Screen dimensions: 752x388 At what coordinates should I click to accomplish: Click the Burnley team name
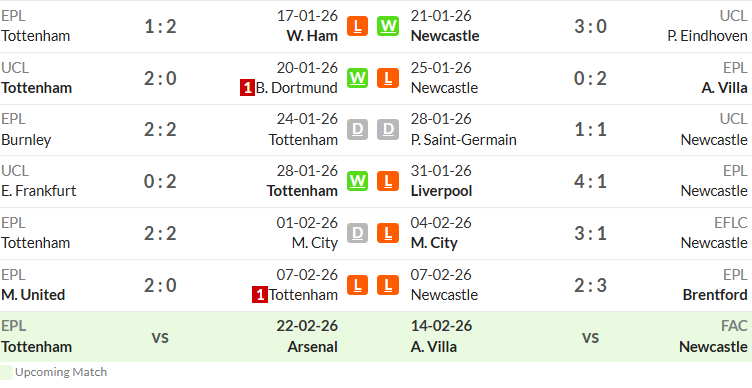click(26, 140)
